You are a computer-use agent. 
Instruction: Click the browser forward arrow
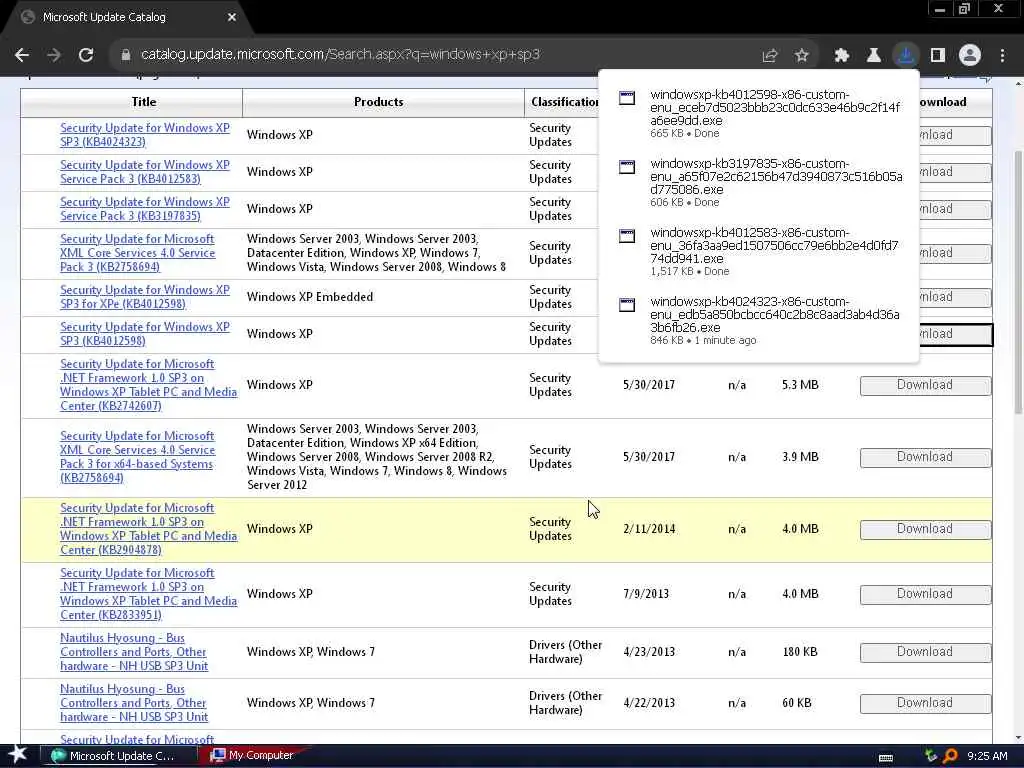54,55
